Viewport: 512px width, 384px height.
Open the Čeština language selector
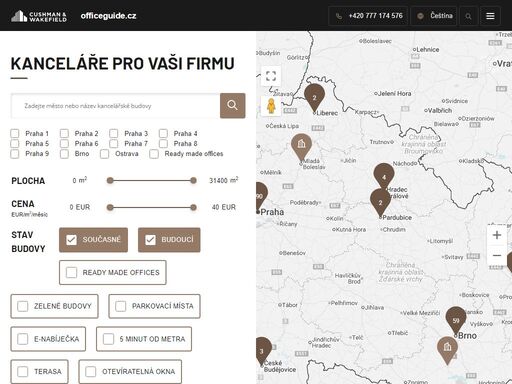pyautogui.click(x=435, y=16)
